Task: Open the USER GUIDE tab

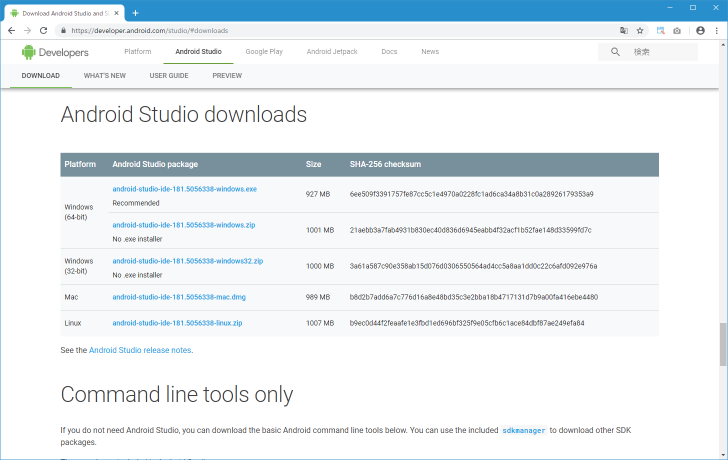Action: (169, 76)
